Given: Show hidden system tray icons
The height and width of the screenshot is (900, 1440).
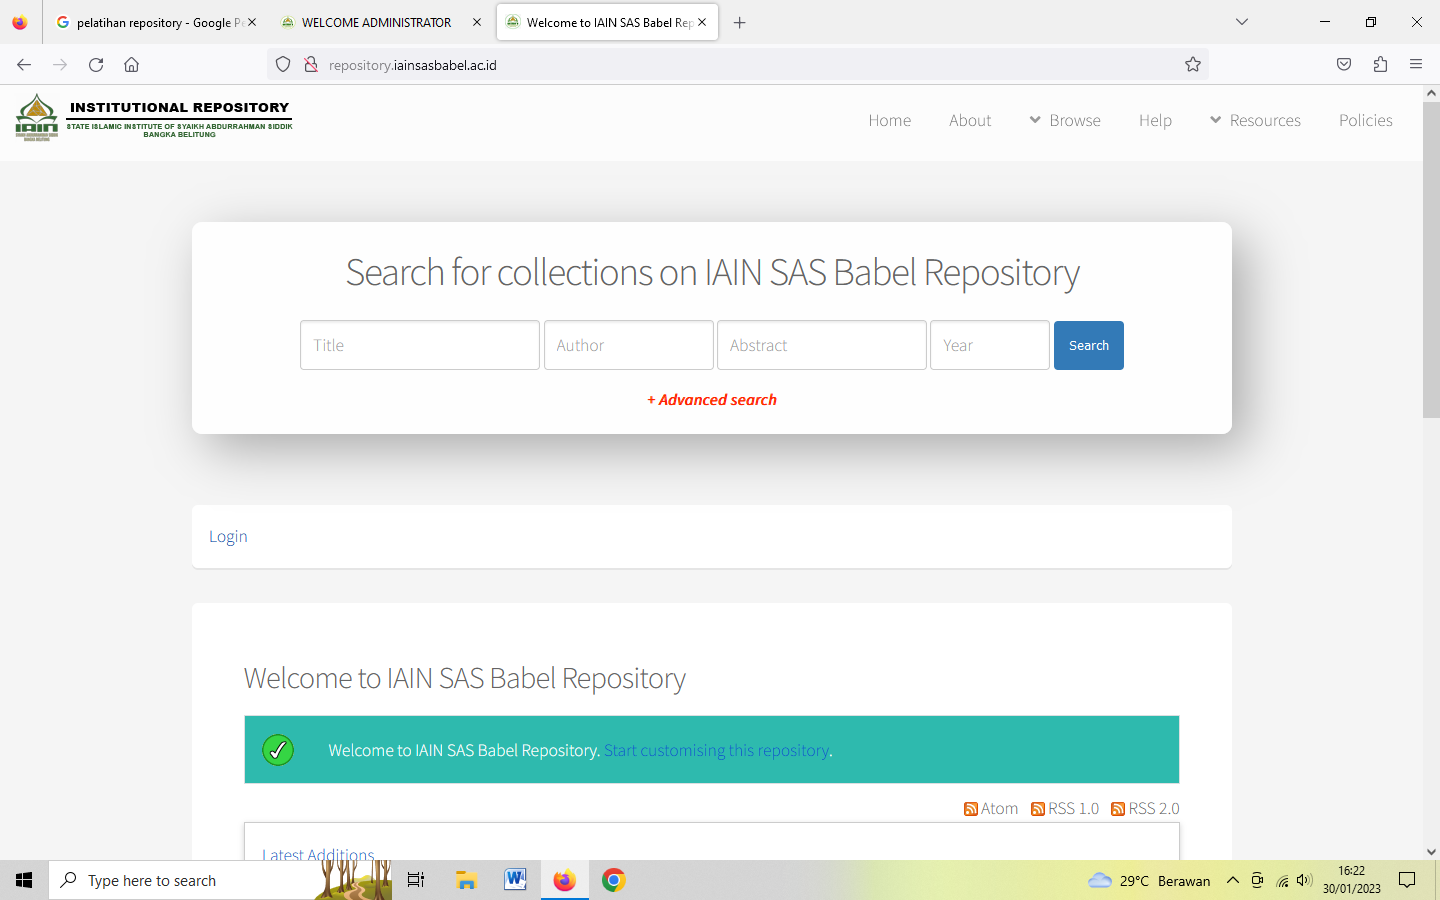Looking at the screenshot, I should tap(1233, 880).
